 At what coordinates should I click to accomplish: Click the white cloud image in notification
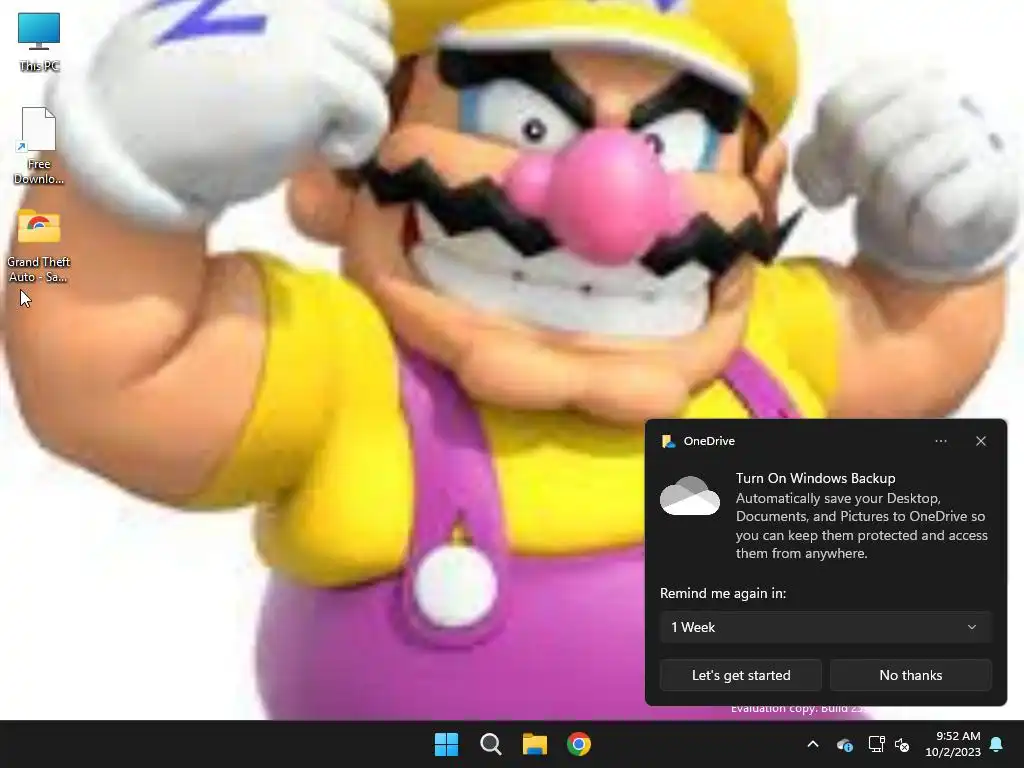690,496
